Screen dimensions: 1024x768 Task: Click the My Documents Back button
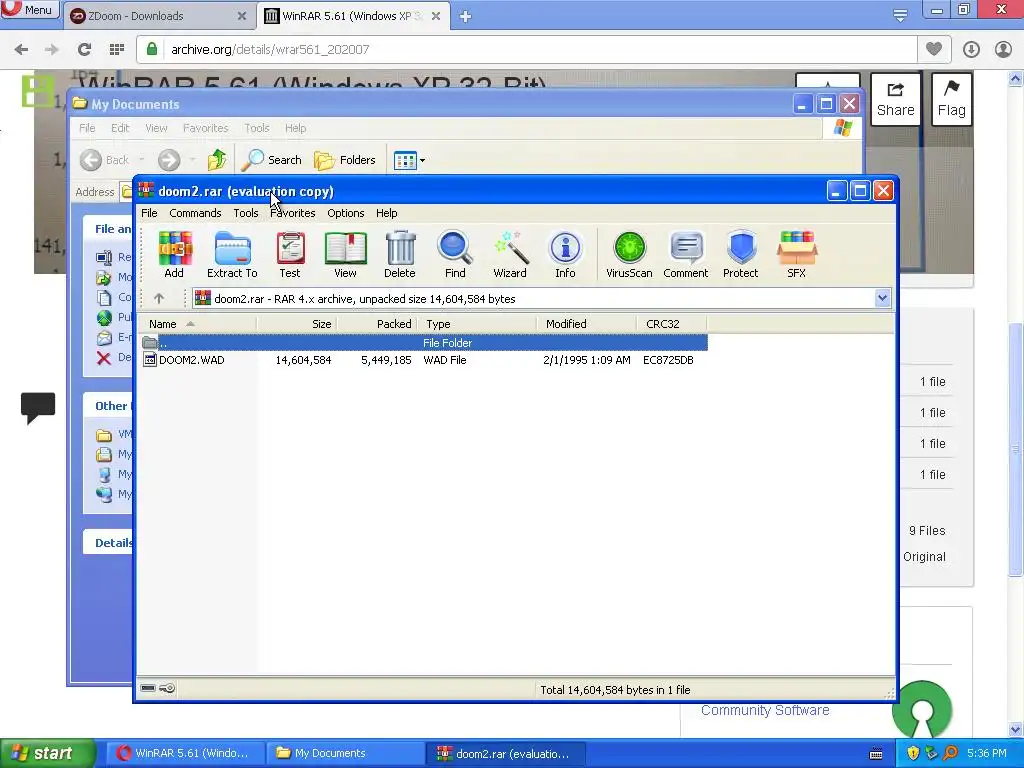[x=104, y=159]
